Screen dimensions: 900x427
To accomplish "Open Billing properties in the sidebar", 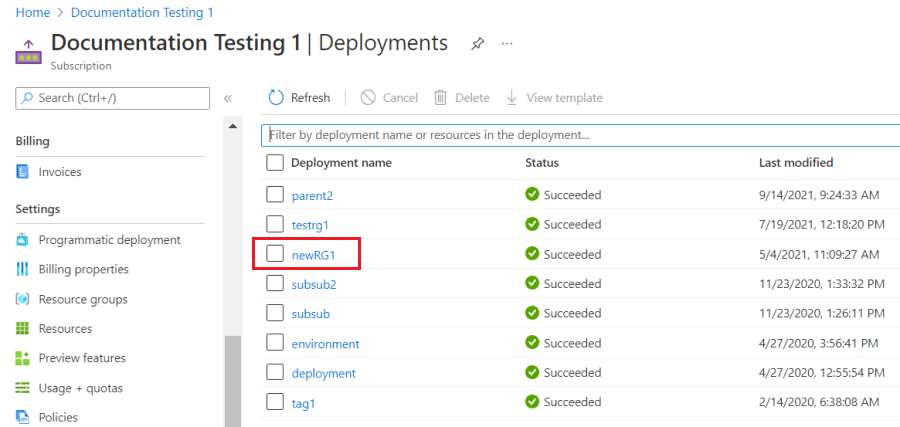I will (x=84, y=269).
